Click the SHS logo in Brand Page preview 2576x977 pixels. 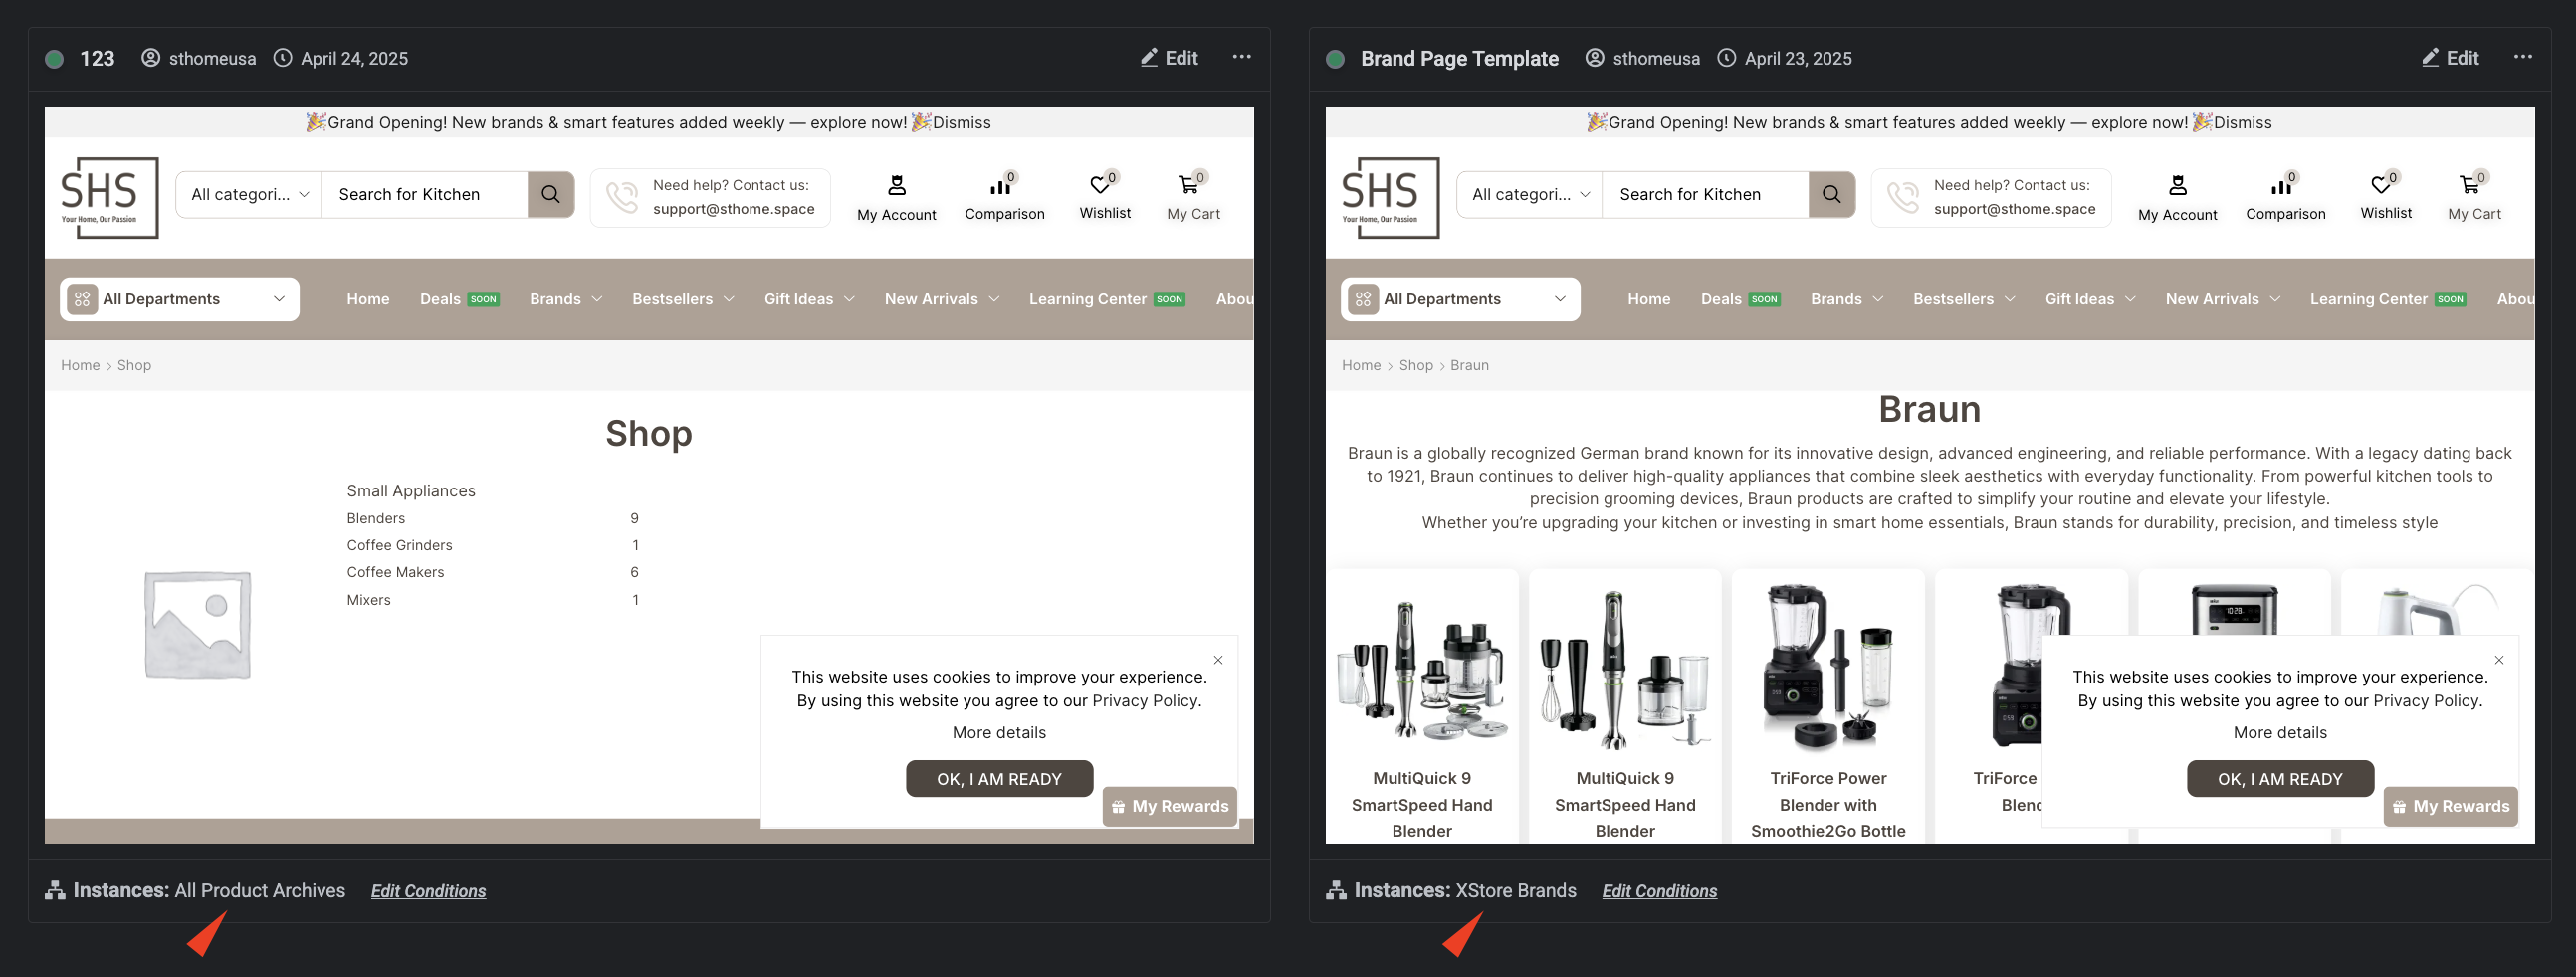click(1390, 198)
